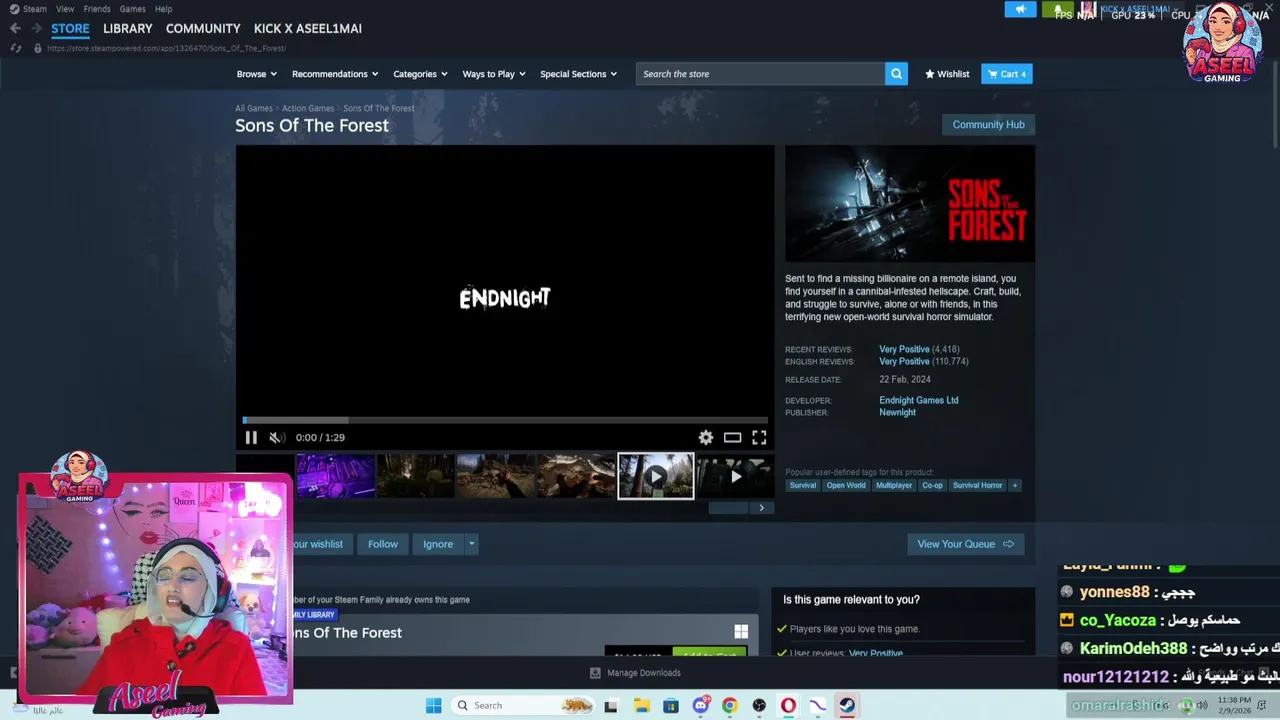The image size is (1280, 720).
Task: Open the View menu
Action: [65, 9]
